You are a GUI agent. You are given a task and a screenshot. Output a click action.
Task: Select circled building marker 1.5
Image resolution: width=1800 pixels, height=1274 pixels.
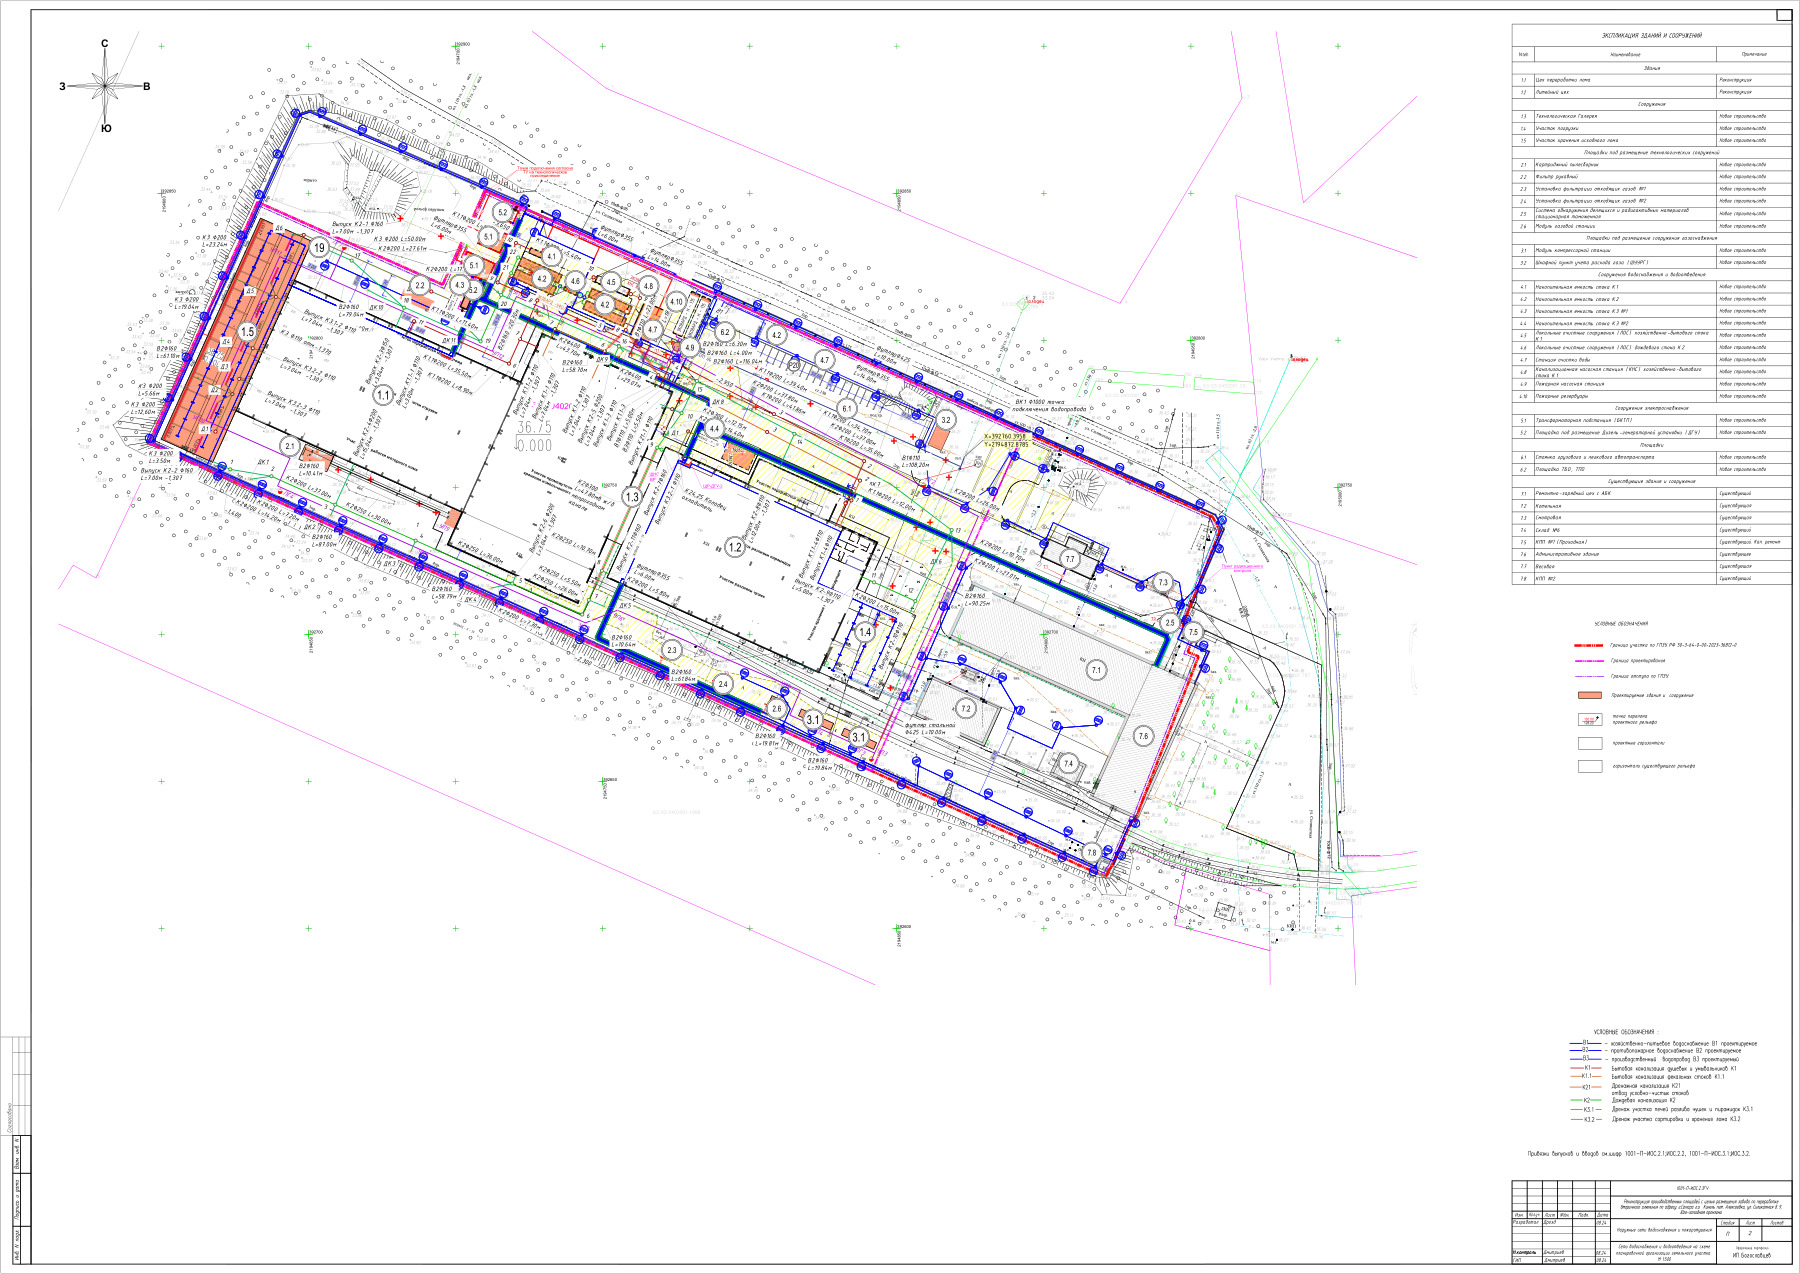tap(247, 331)
